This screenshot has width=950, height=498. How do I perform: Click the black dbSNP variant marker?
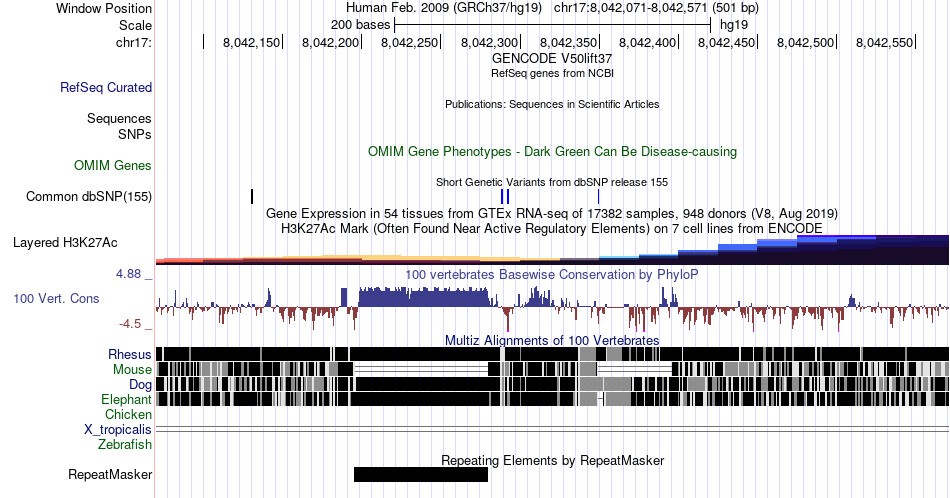coord(252,196)
